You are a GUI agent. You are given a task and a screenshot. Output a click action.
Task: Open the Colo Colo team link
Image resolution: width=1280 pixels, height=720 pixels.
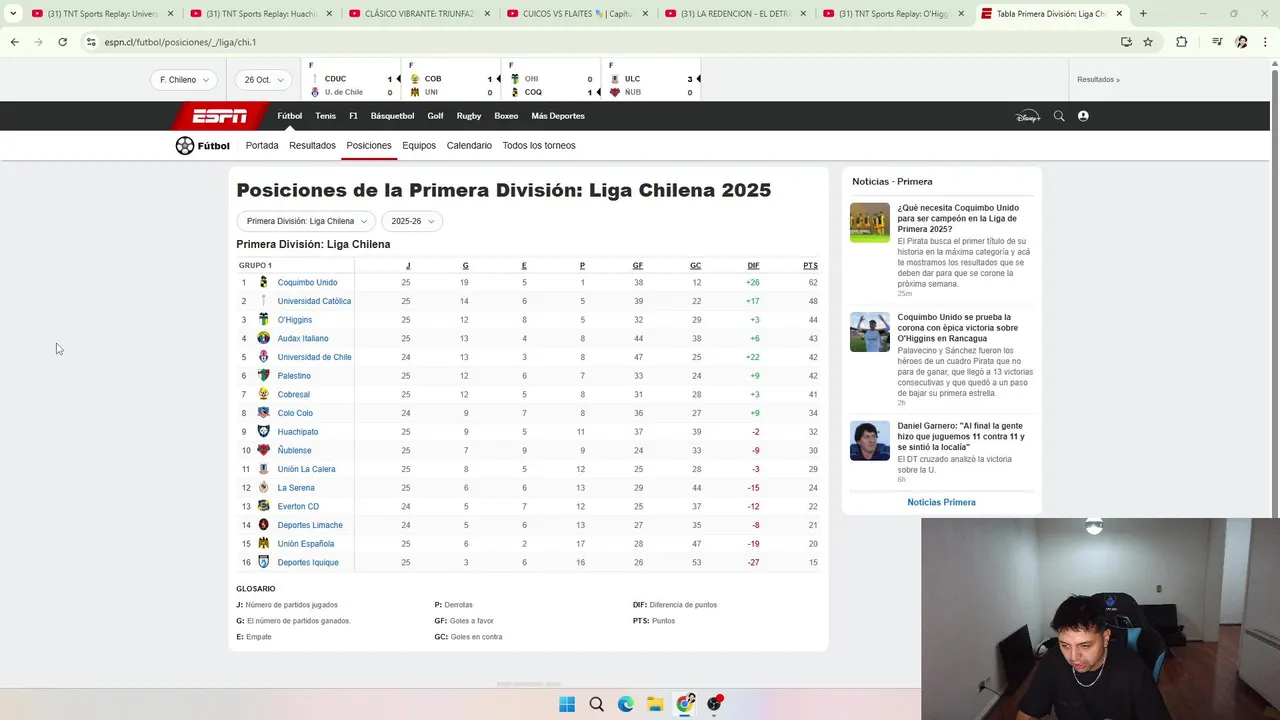point(295,413)
